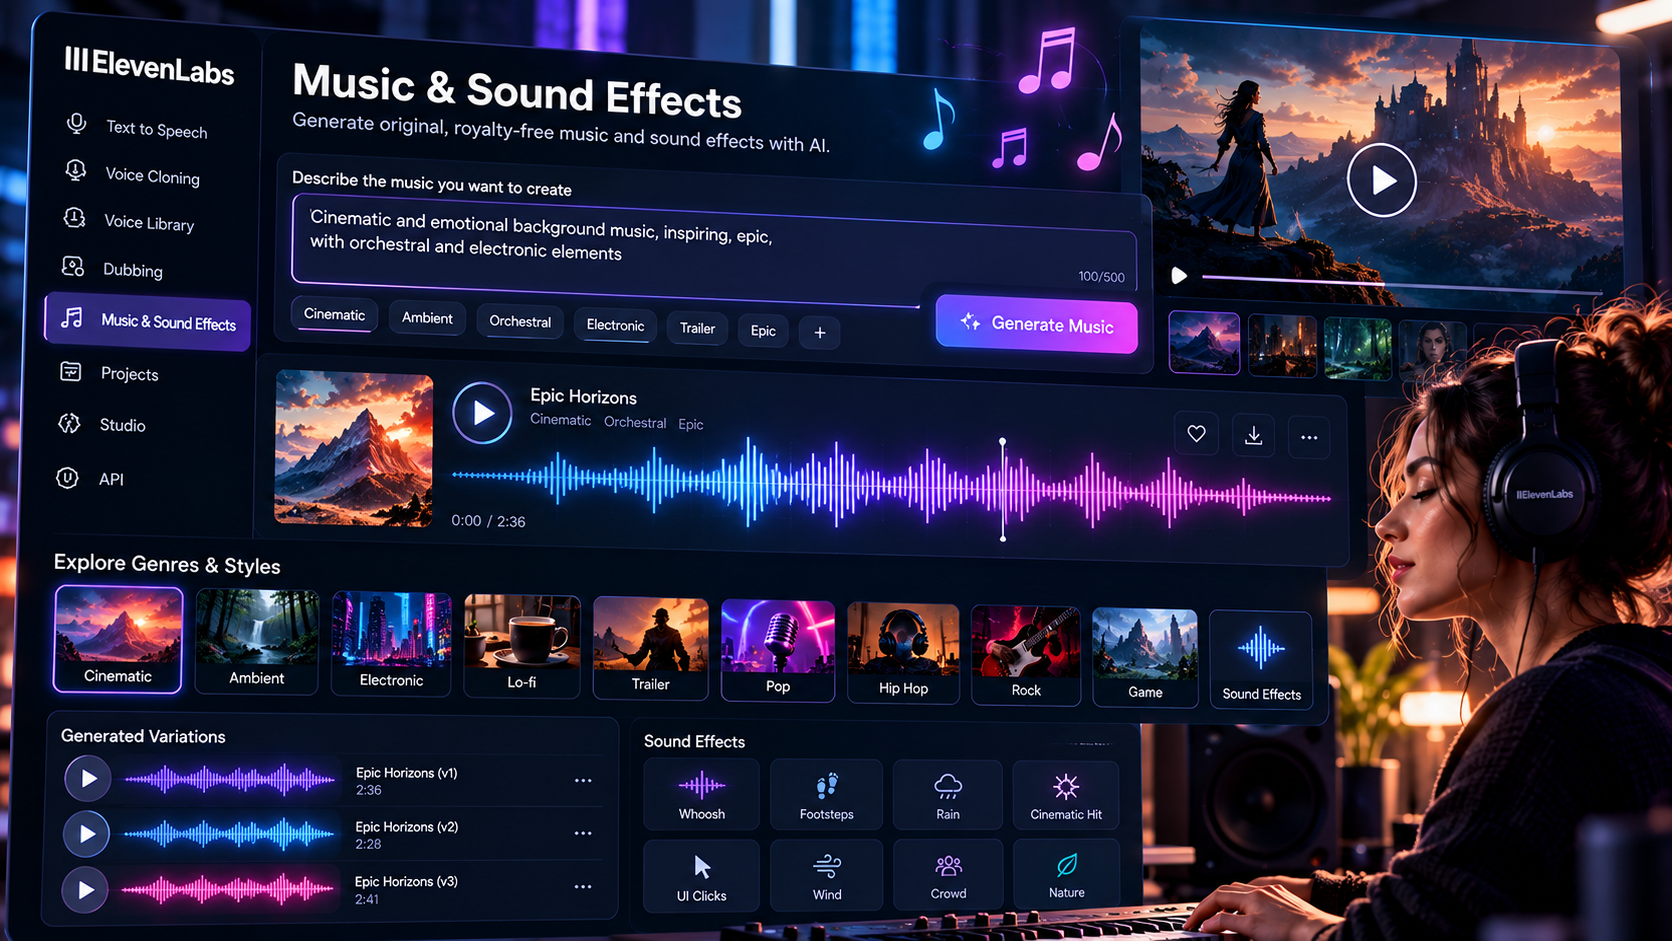This screenshot has width=1672, height=941.
Task: Choose the Game genre card
Action: 1145,658
